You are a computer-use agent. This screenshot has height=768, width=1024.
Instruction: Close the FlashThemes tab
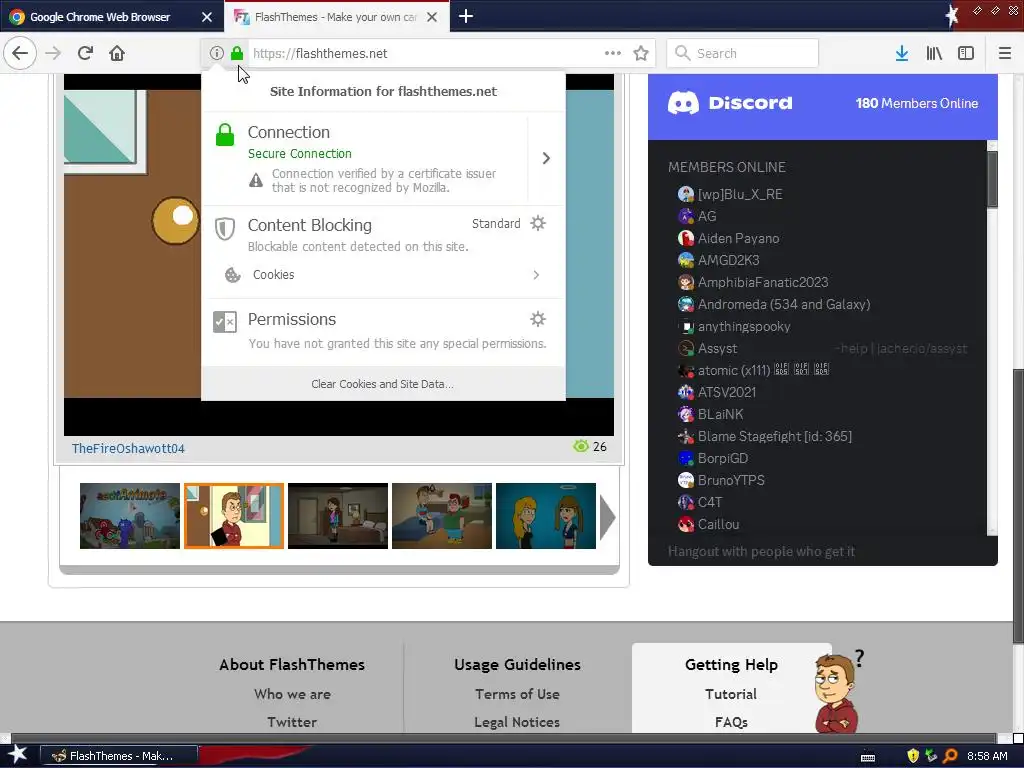click(432, 17)
